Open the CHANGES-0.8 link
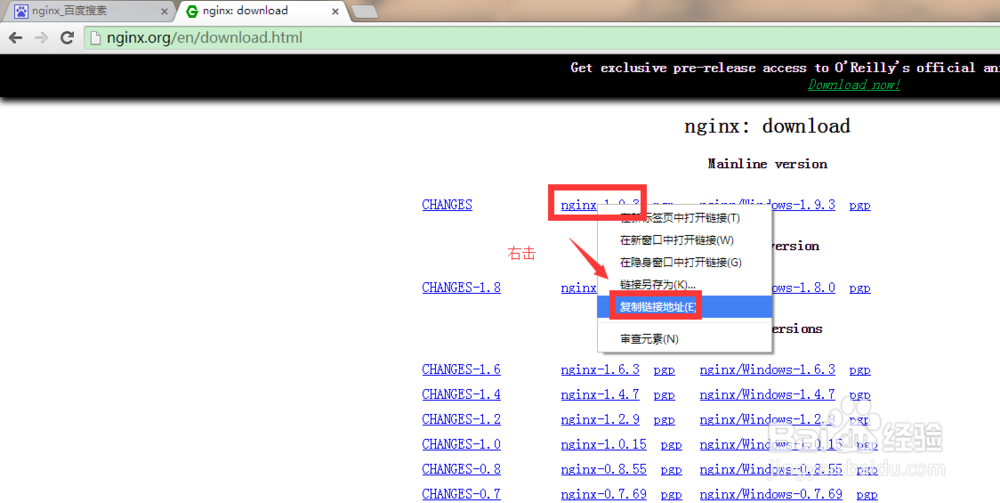Image resolution: width=1000 pixels, height=503 pixels. point(461,469)
